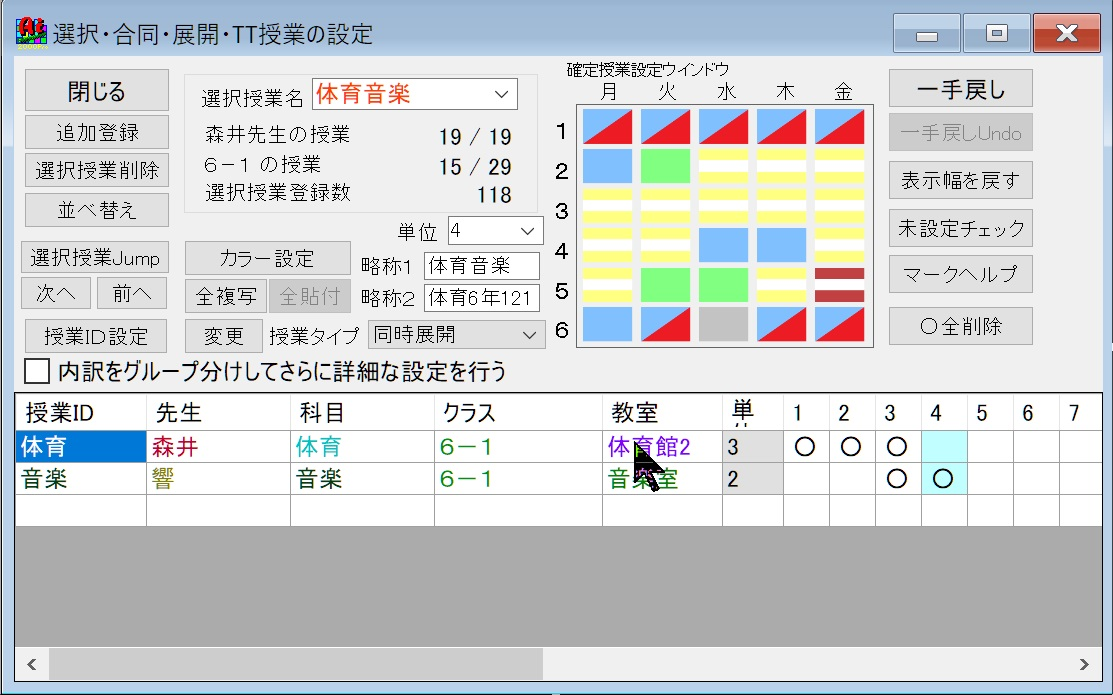Click the dark red Friday period 5 timetable cell
The width and height of the screenshot is (1113, 695).
[839, 285]
